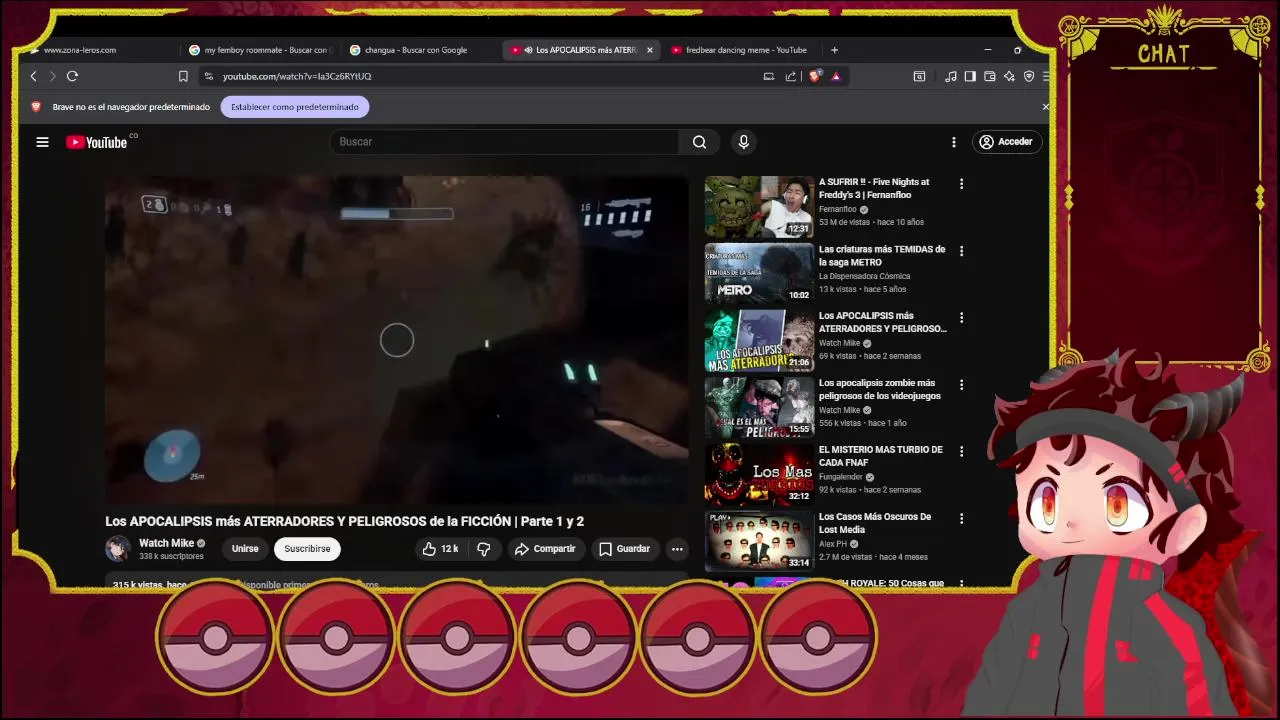This screenshot has height=720, width=1280.
Task: Open the Brave Shields lion icon in the address bar
Action: click(815, 76)
